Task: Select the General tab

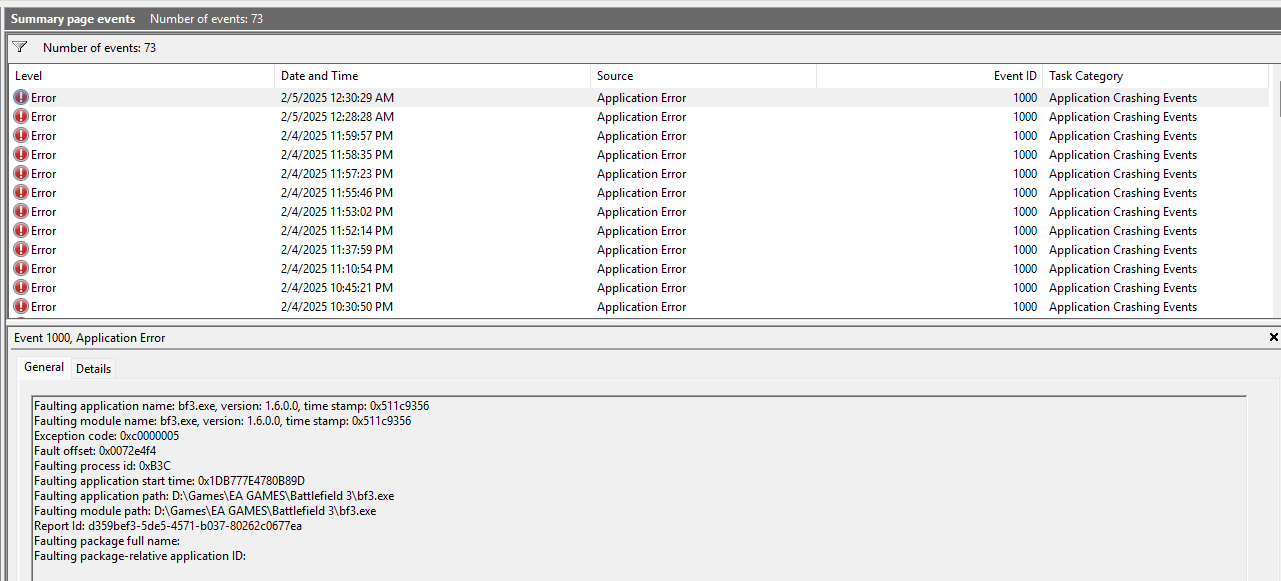Action: coord(44,368)
